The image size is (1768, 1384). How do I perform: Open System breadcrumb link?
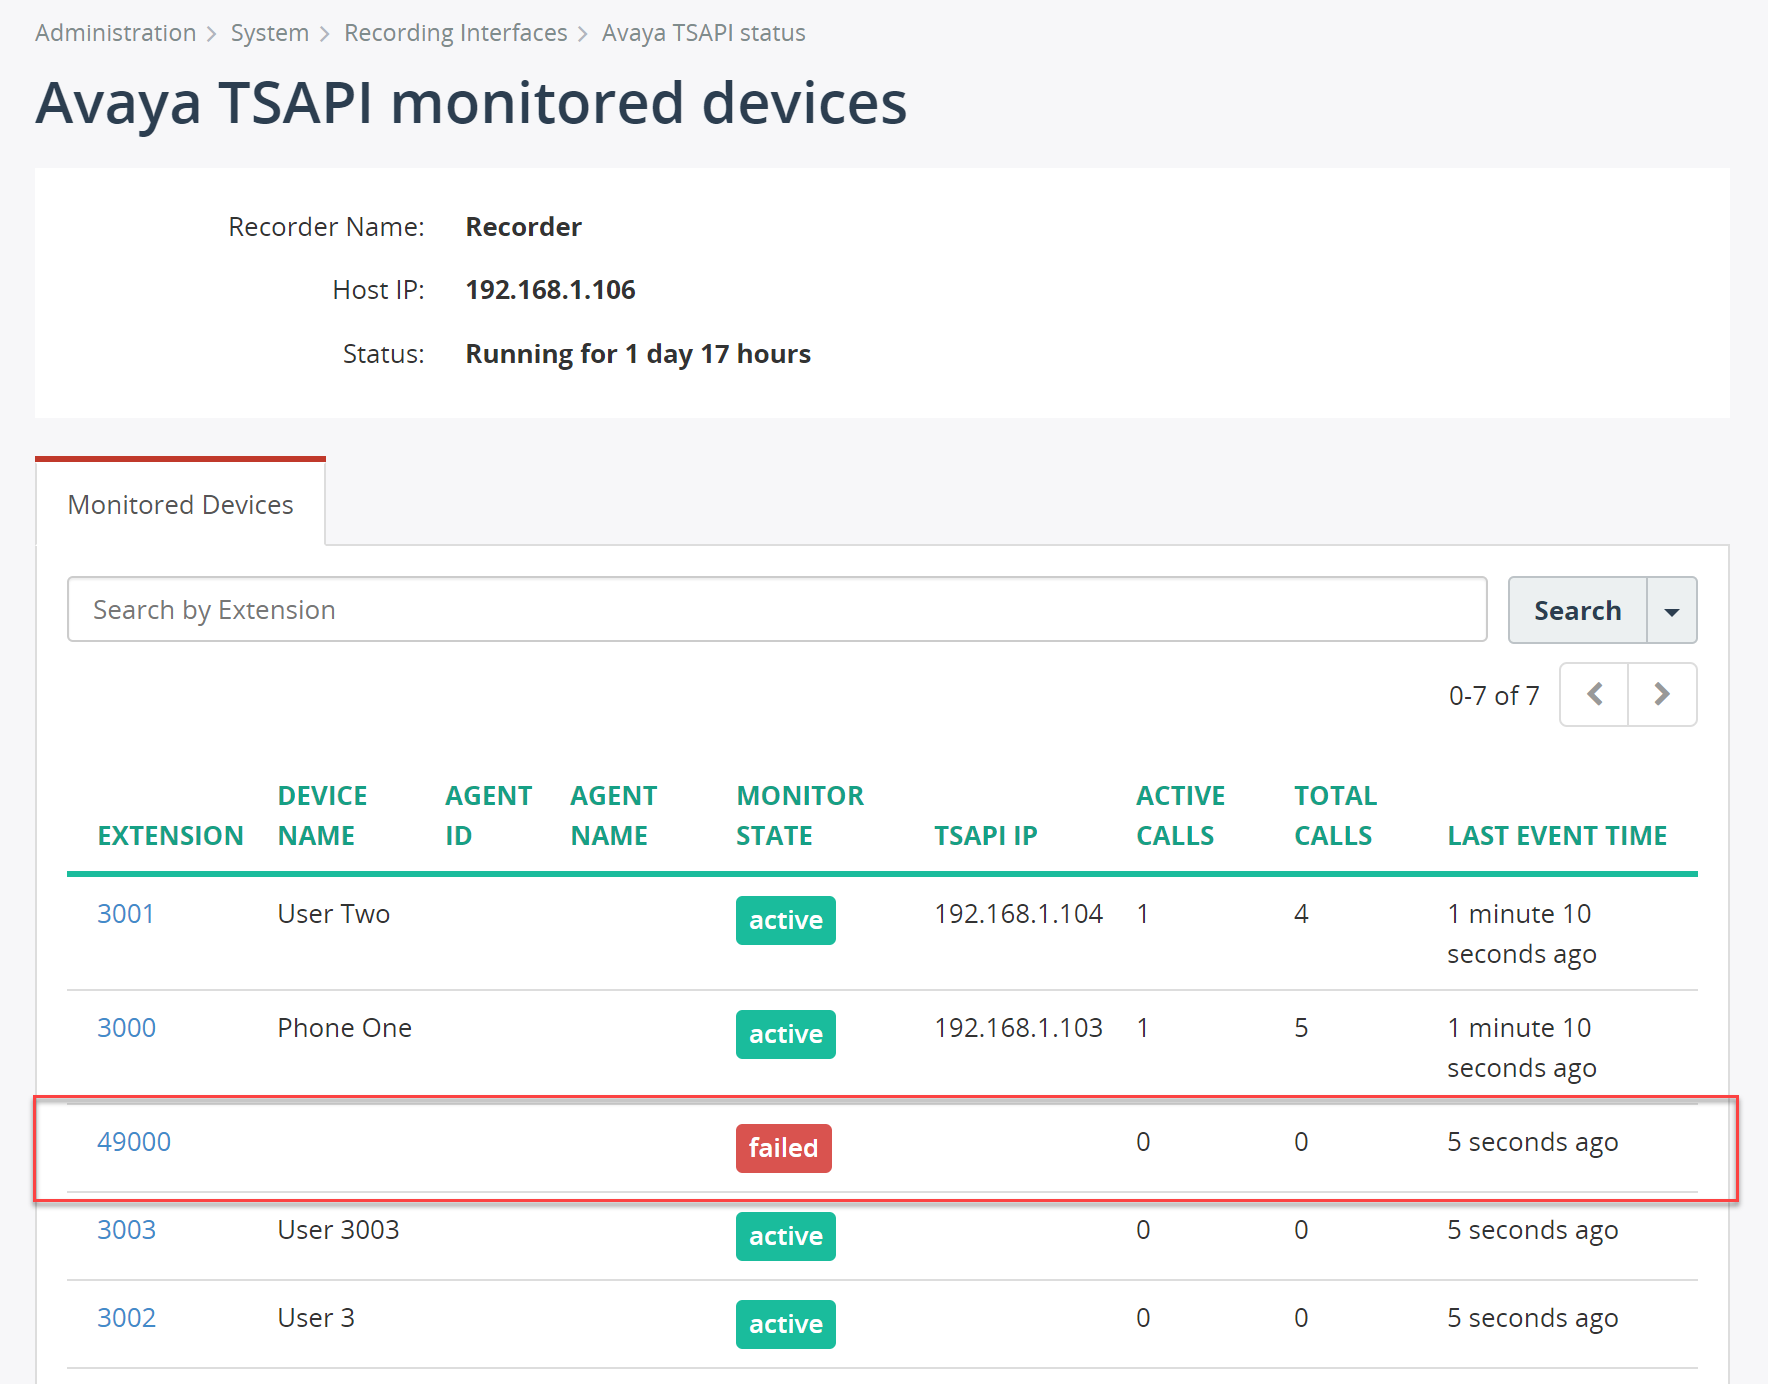(x=270, y=33)
